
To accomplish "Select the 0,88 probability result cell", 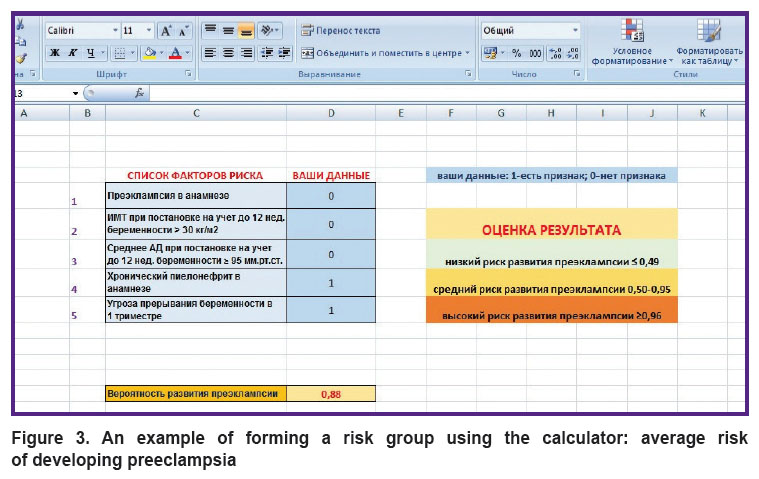I will coord(331,394).
